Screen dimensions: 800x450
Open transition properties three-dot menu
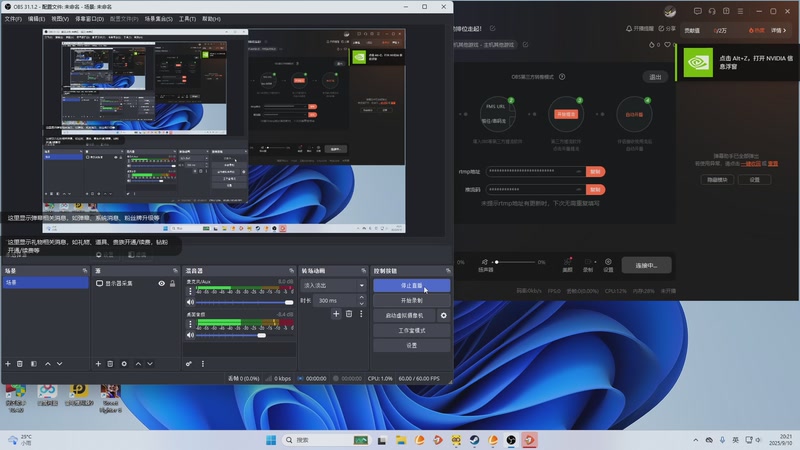(361, 314)
